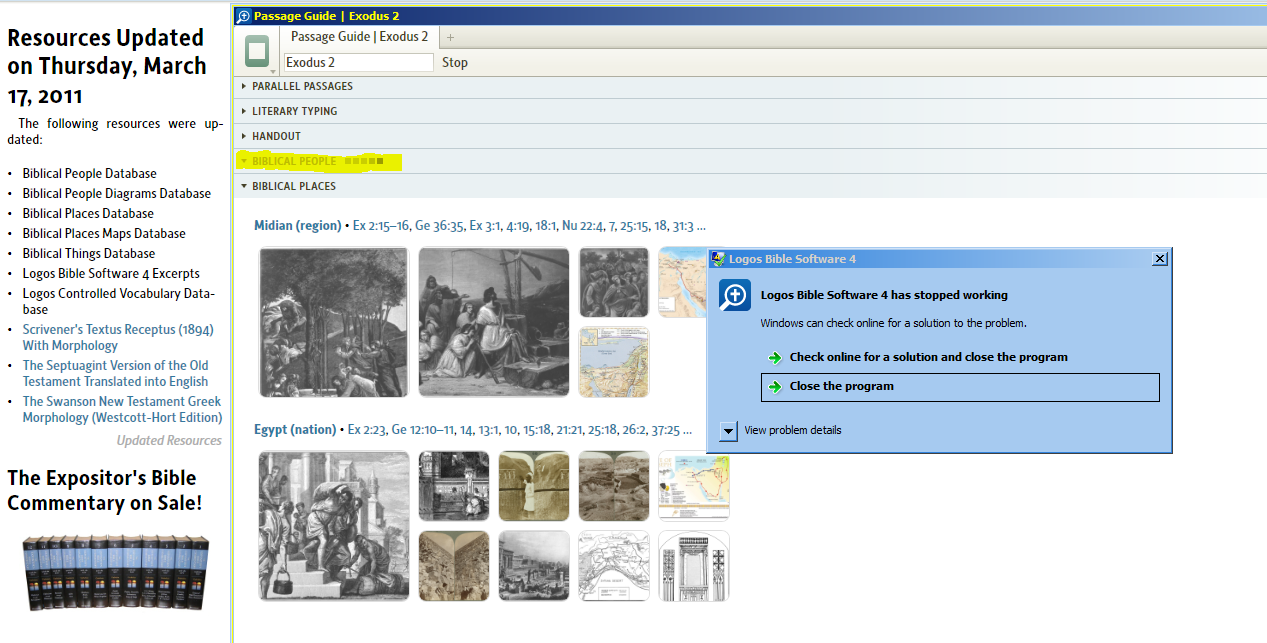Open the Passage Guide panel menu icon
Image resolution: width=1267 pixels, height=643 pixels.
(x=258, y=52)
